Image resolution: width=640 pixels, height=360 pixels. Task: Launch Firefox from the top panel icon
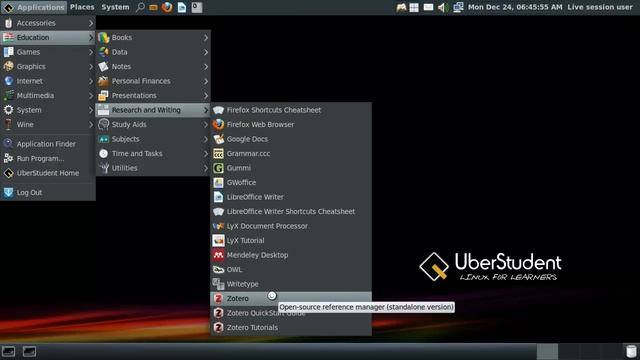pyautogui.click(x=167, y=7)
